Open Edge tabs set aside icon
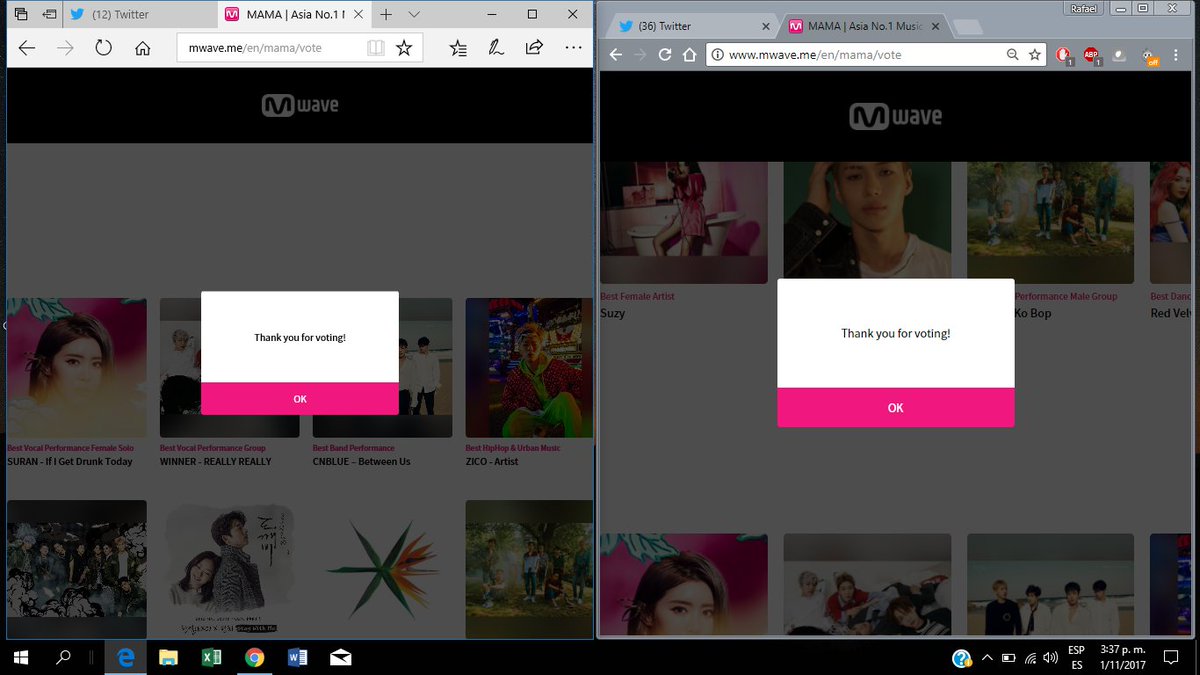 tap(21, 15)
